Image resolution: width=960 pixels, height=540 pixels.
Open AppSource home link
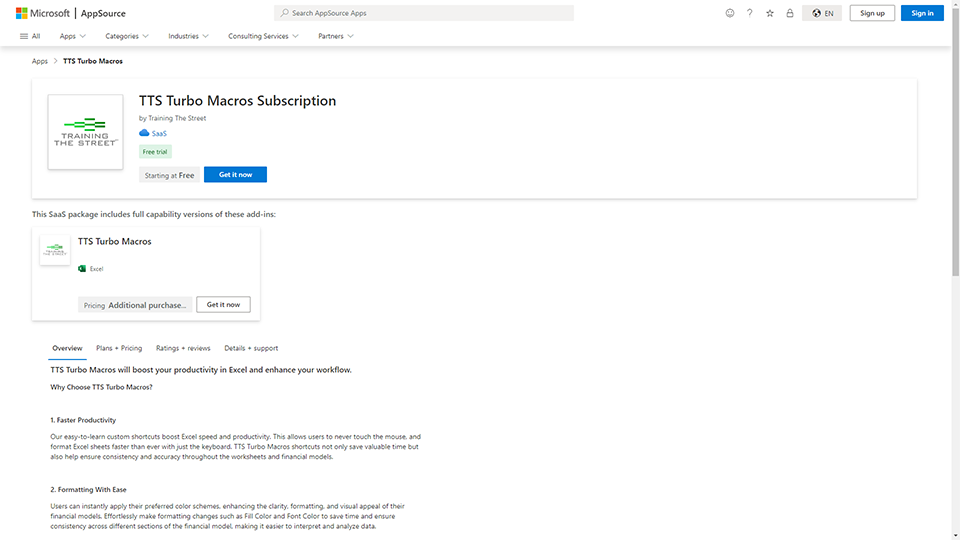(103, 13)
